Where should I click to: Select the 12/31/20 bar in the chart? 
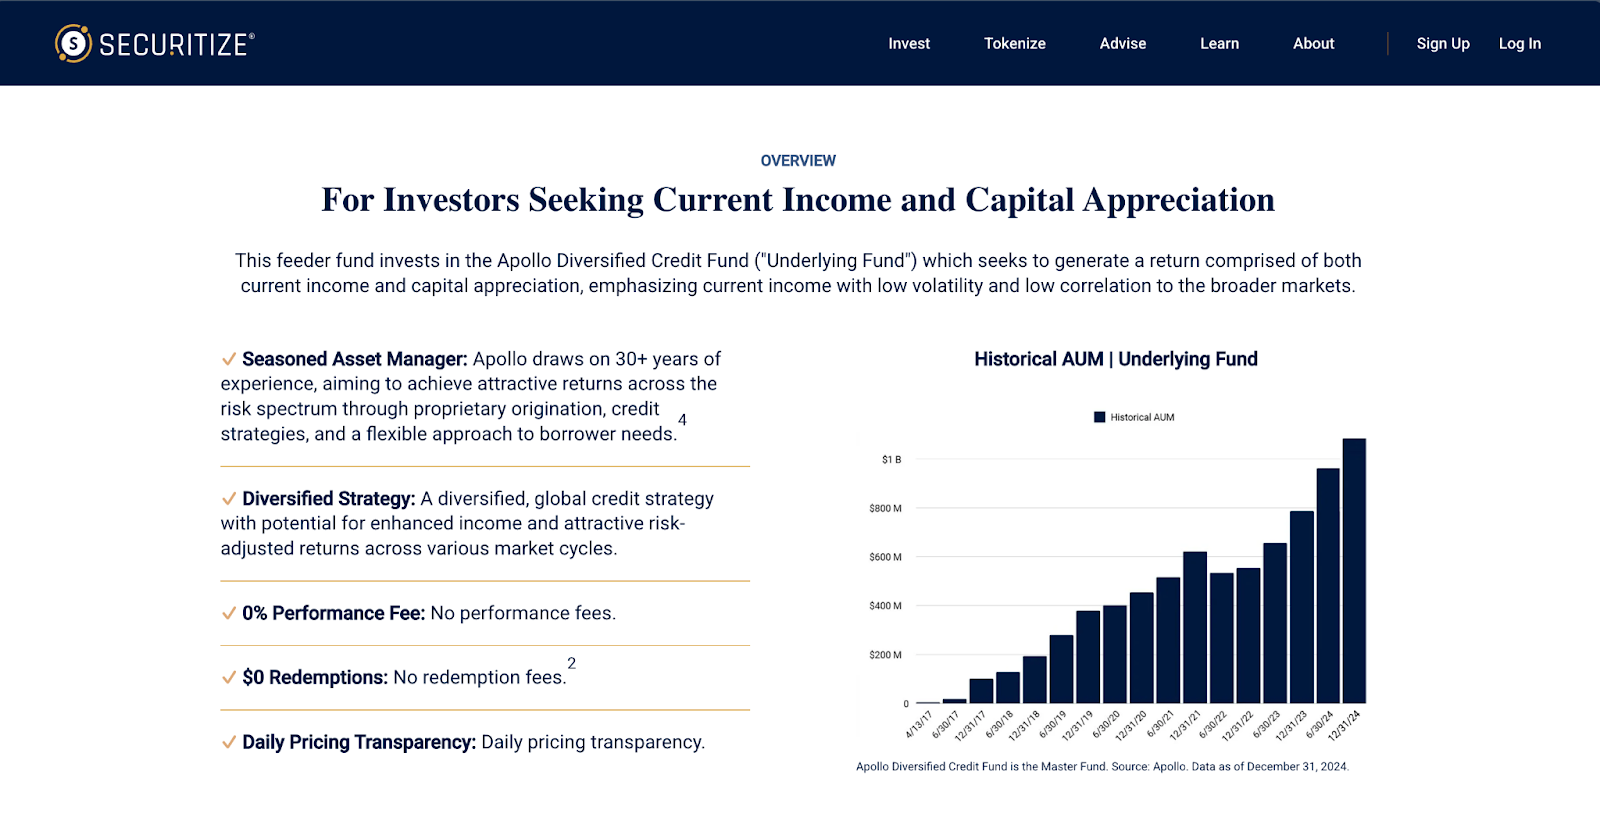1141,648
